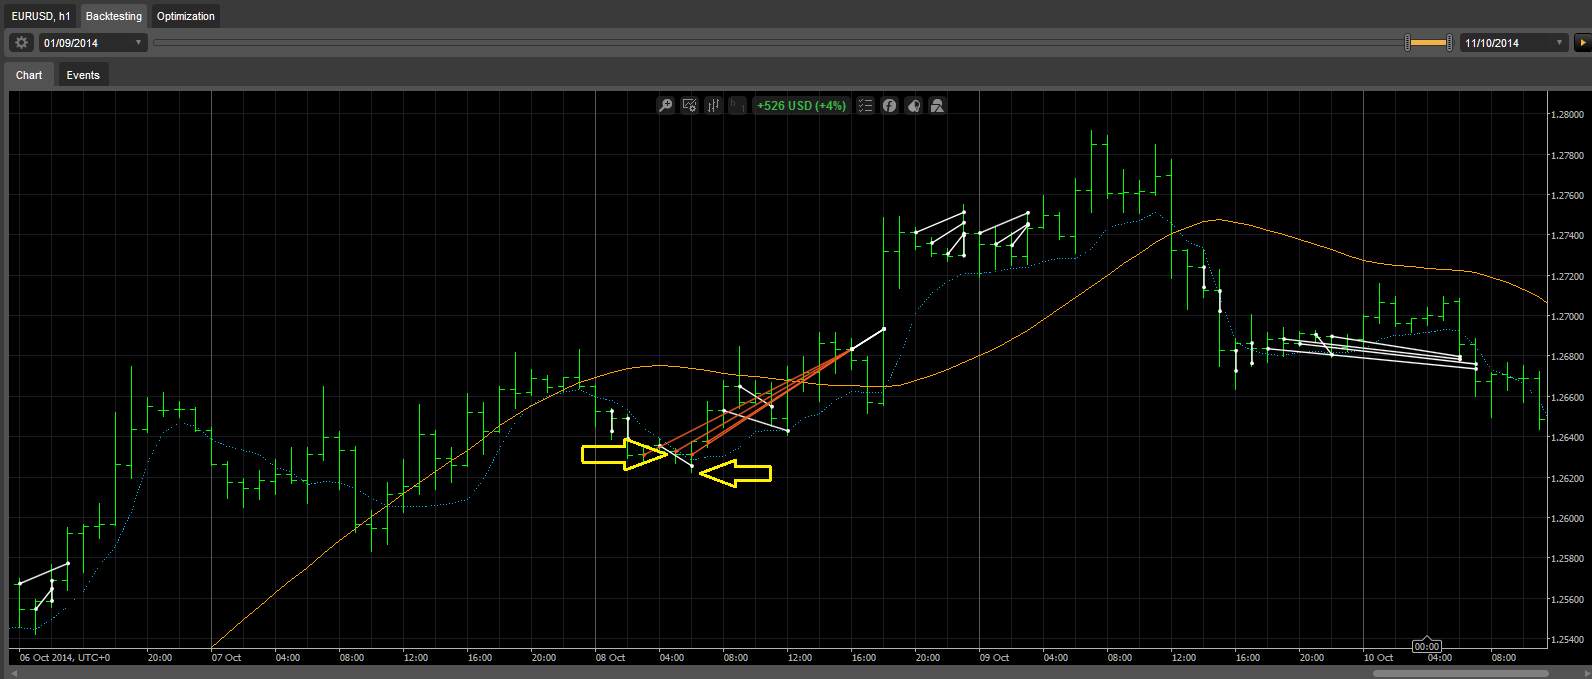Click the 1.27000 price axis label
This screenshot has width=1592, height=679.
[1567, 317]
